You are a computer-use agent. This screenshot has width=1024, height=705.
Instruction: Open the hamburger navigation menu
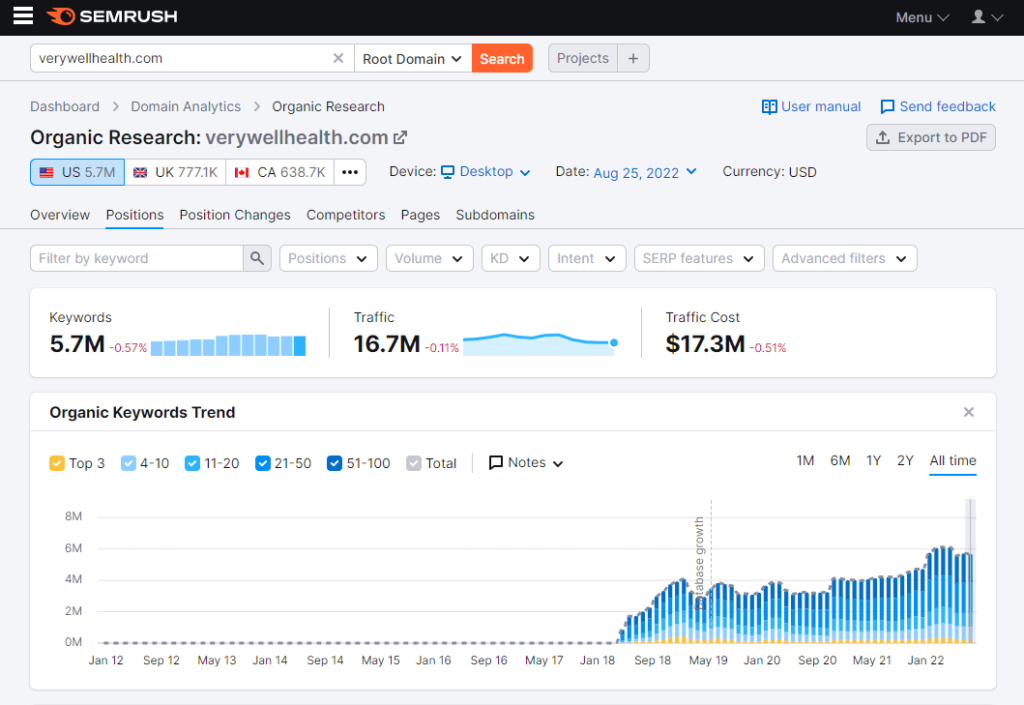pyautogui.click(x=22, y=16)
